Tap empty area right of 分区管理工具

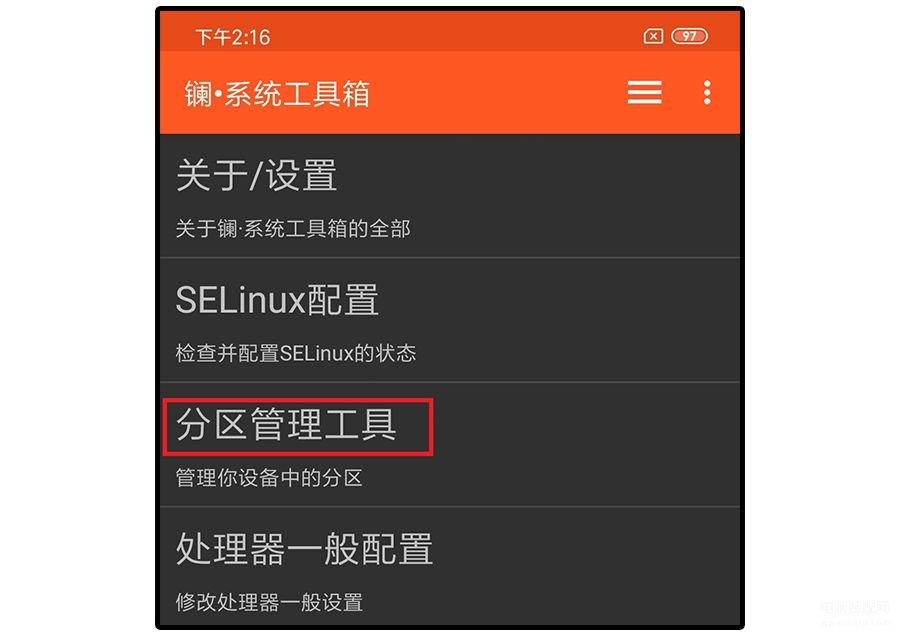point(583,425)
